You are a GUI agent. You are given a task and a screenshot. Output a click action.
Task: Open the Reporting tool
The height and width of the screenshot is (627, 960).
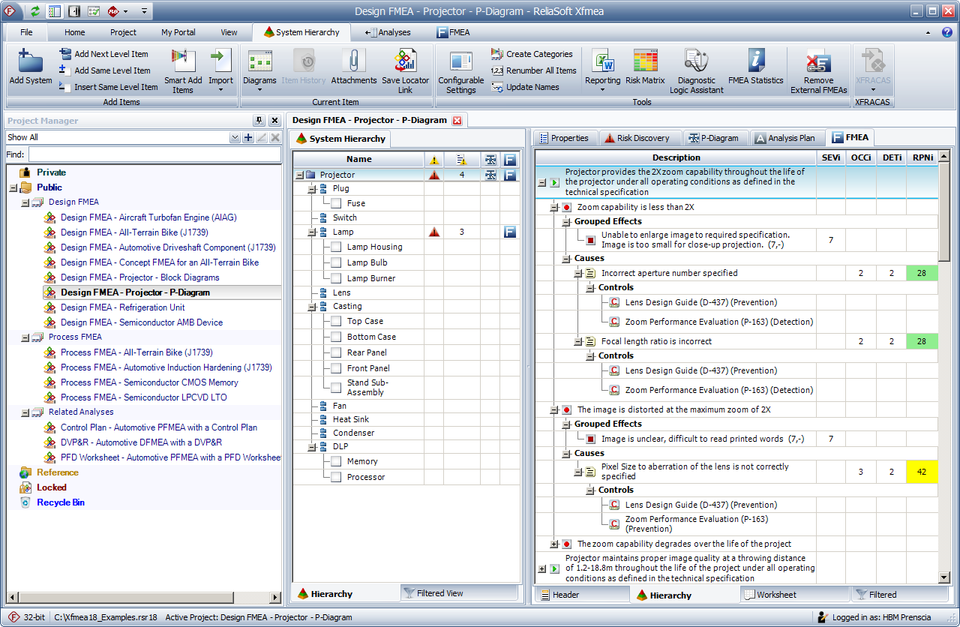602,69
